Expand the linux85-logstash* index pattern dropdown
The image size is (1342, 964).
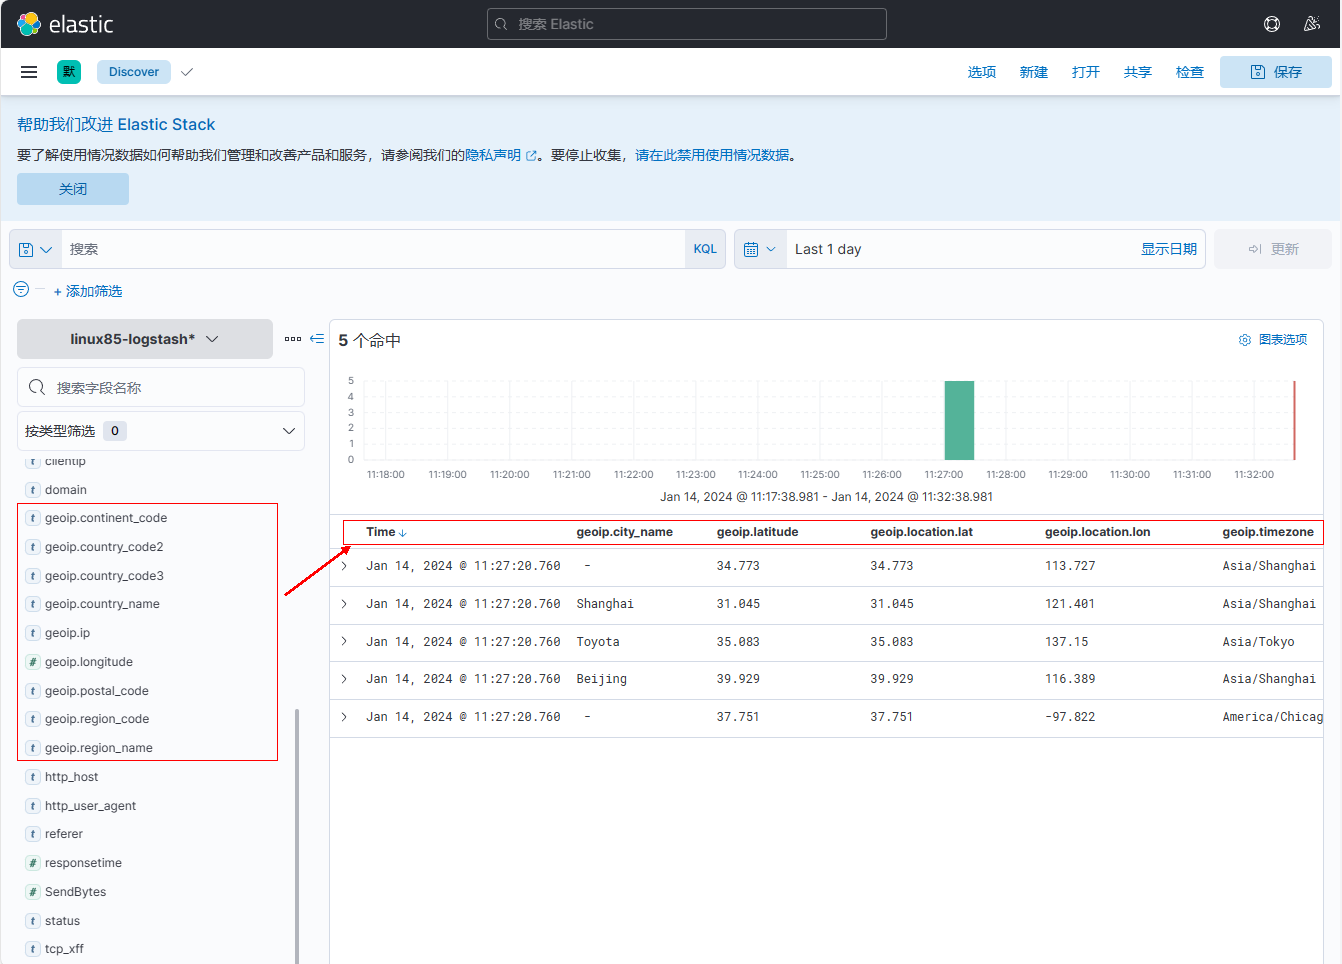[145, 339]
